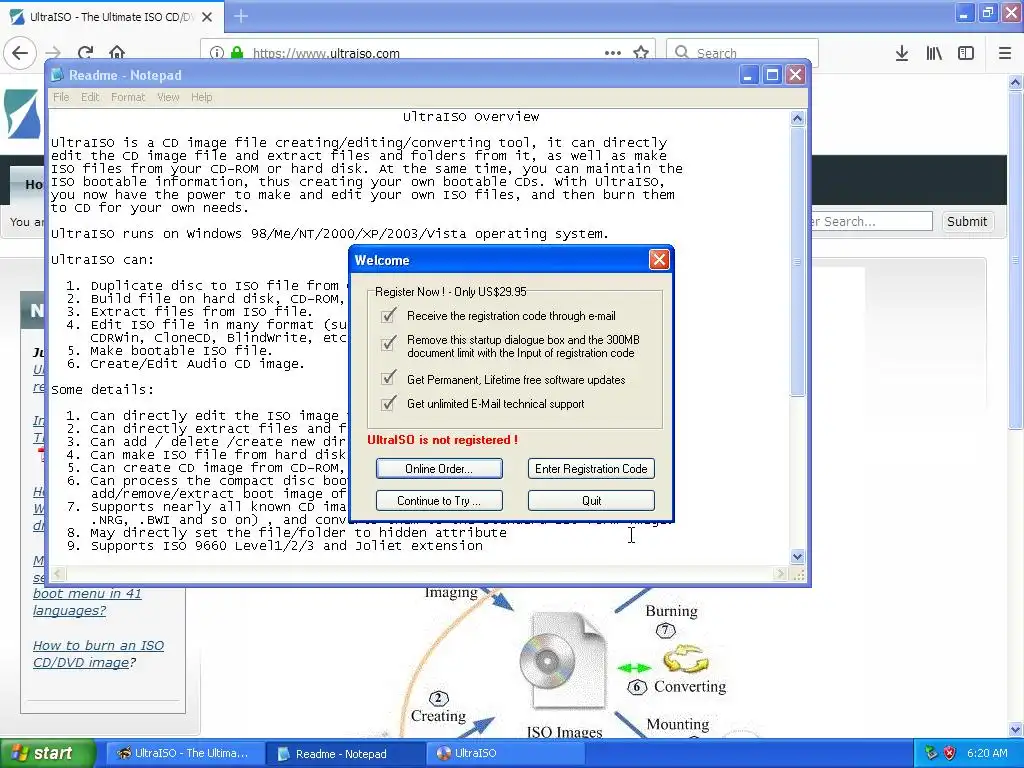The height and width of the screenshot is (768, 1024).
Task: Click Firefox back arrow button
Action: pos(20,53)
